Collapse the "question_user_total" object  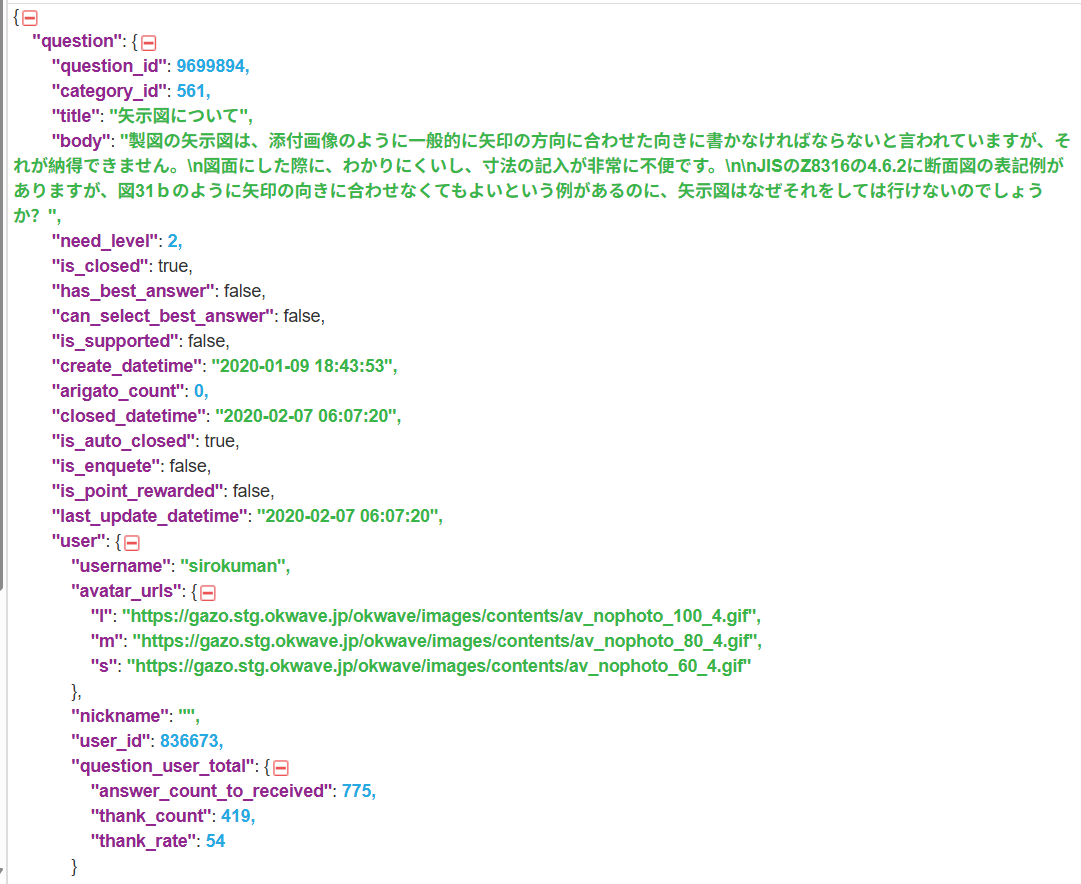[283, 766]
